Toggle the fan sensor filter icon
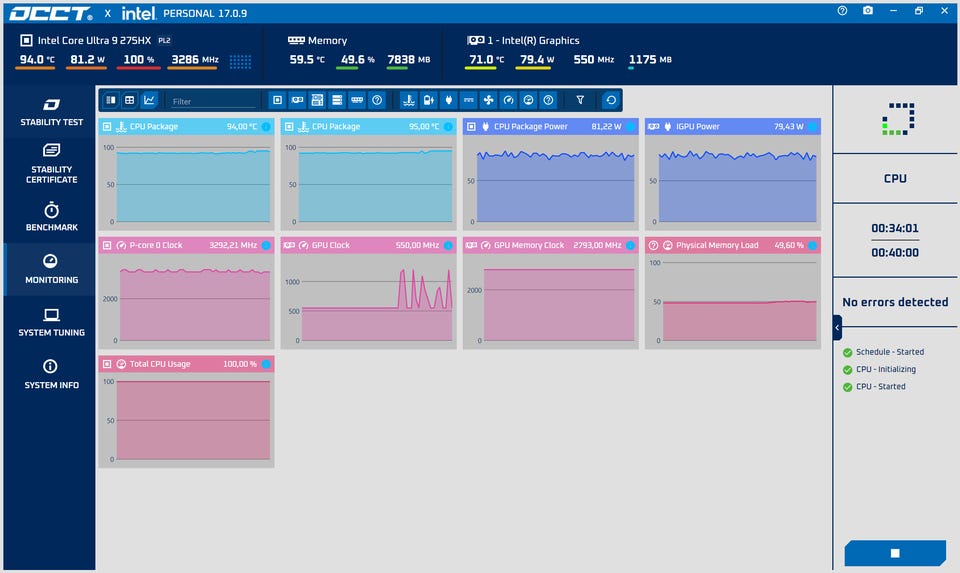The width and height of the screenshot is (960, 573). (488, 100)
